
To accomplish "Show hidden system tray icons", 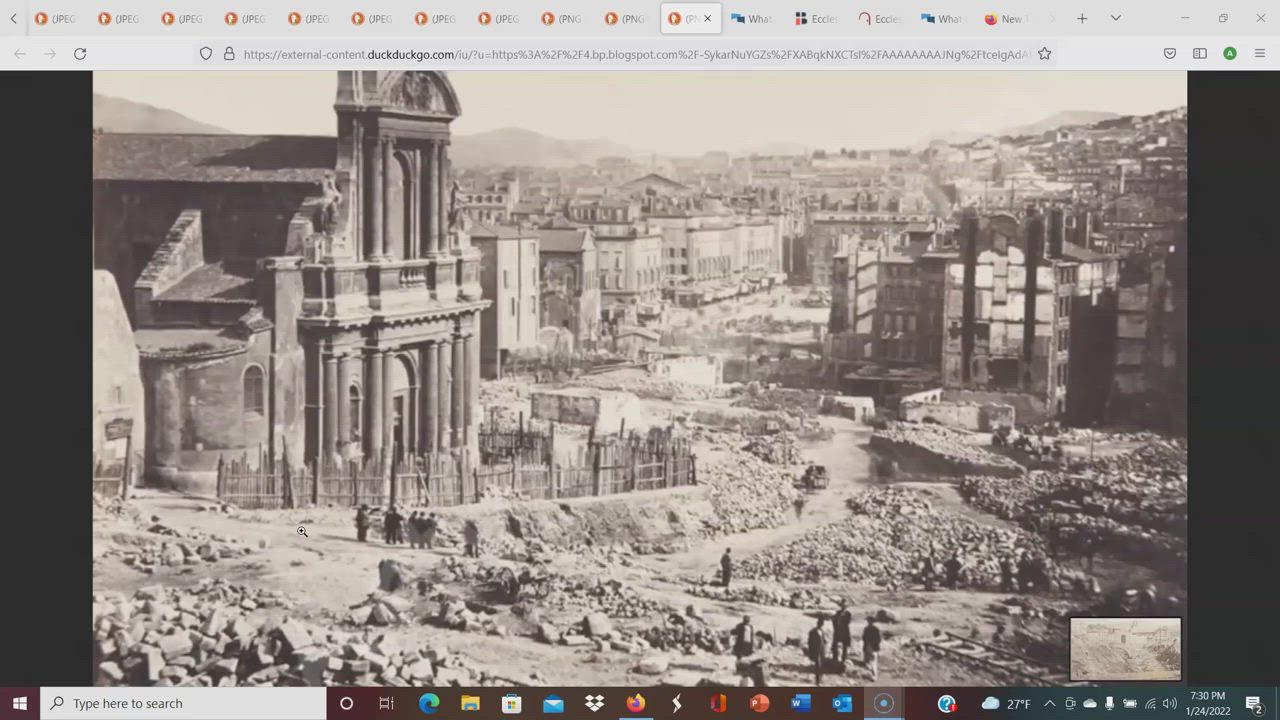I will [x=1049, y=703].
